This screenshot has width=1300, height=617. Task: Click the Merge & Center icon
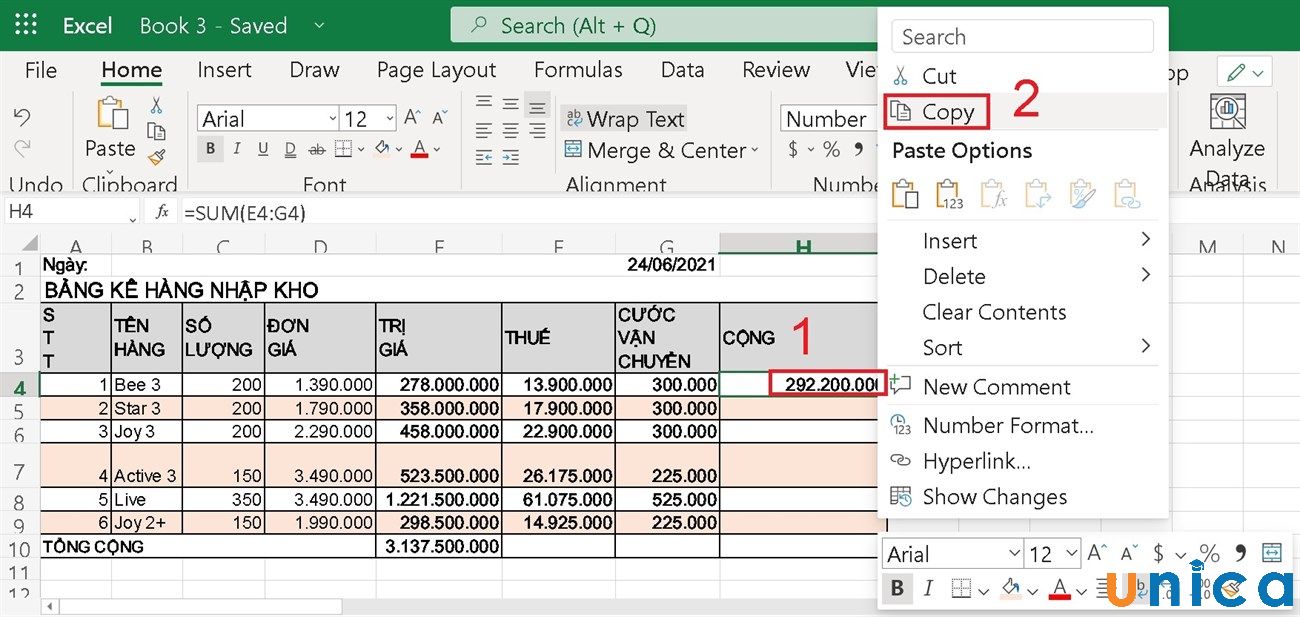pos(574,150)
